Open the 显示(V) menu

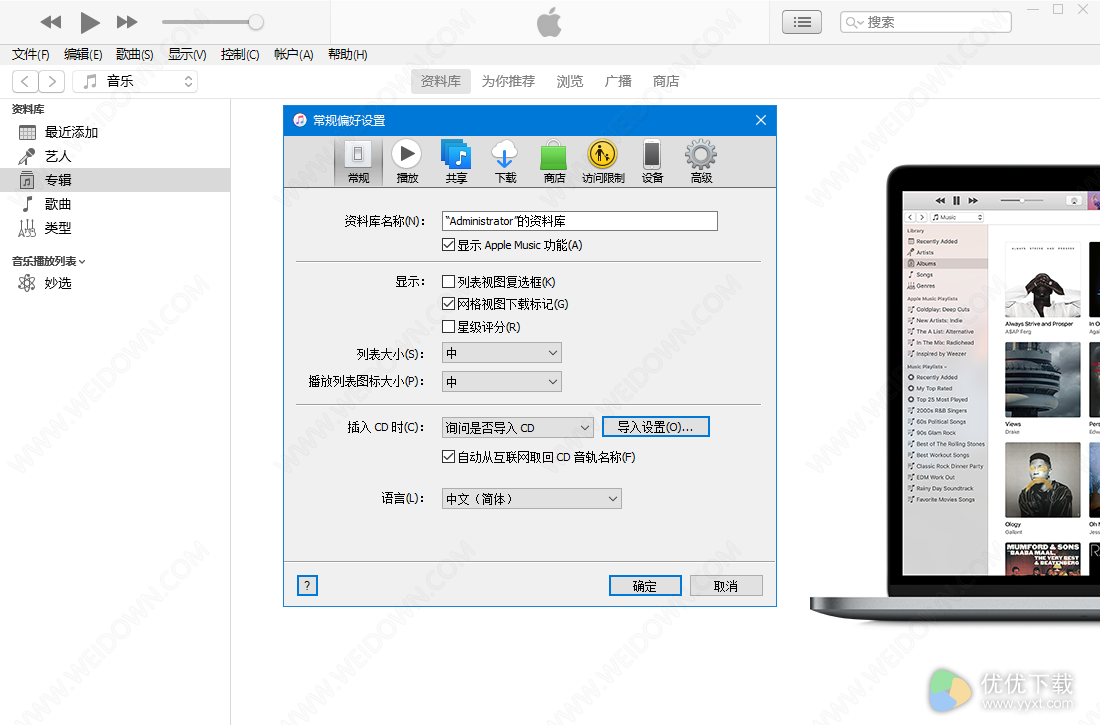point(187,55)
